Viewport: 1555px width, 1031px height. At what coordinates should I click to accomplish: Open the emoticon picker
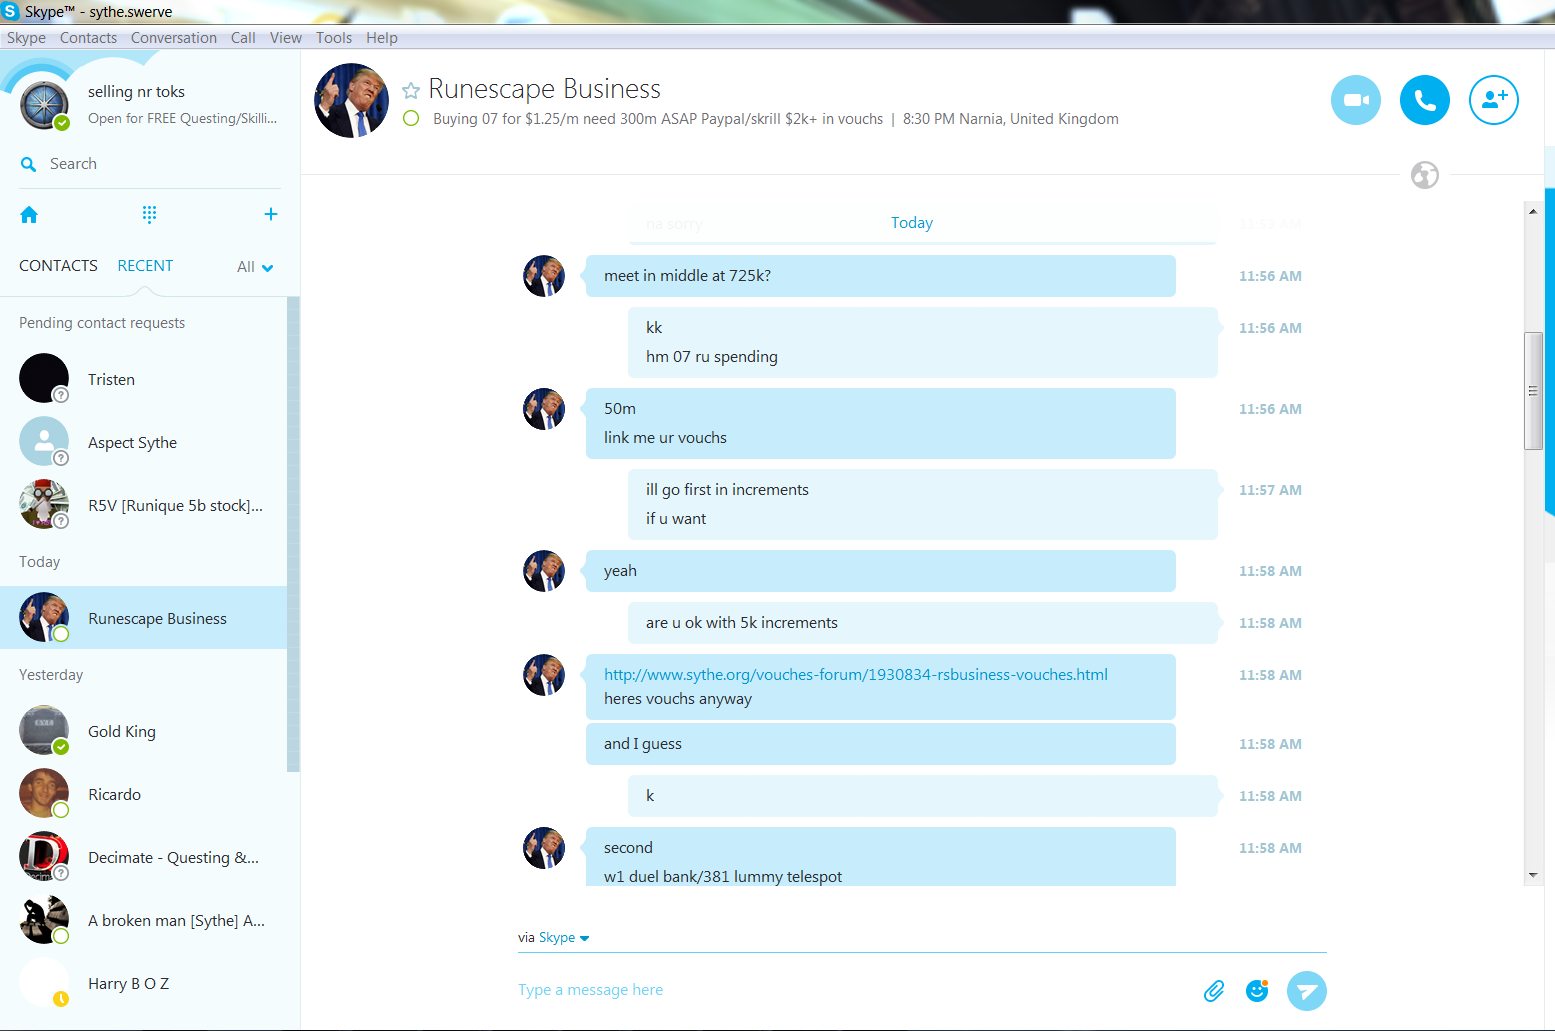pos(1257,990)
